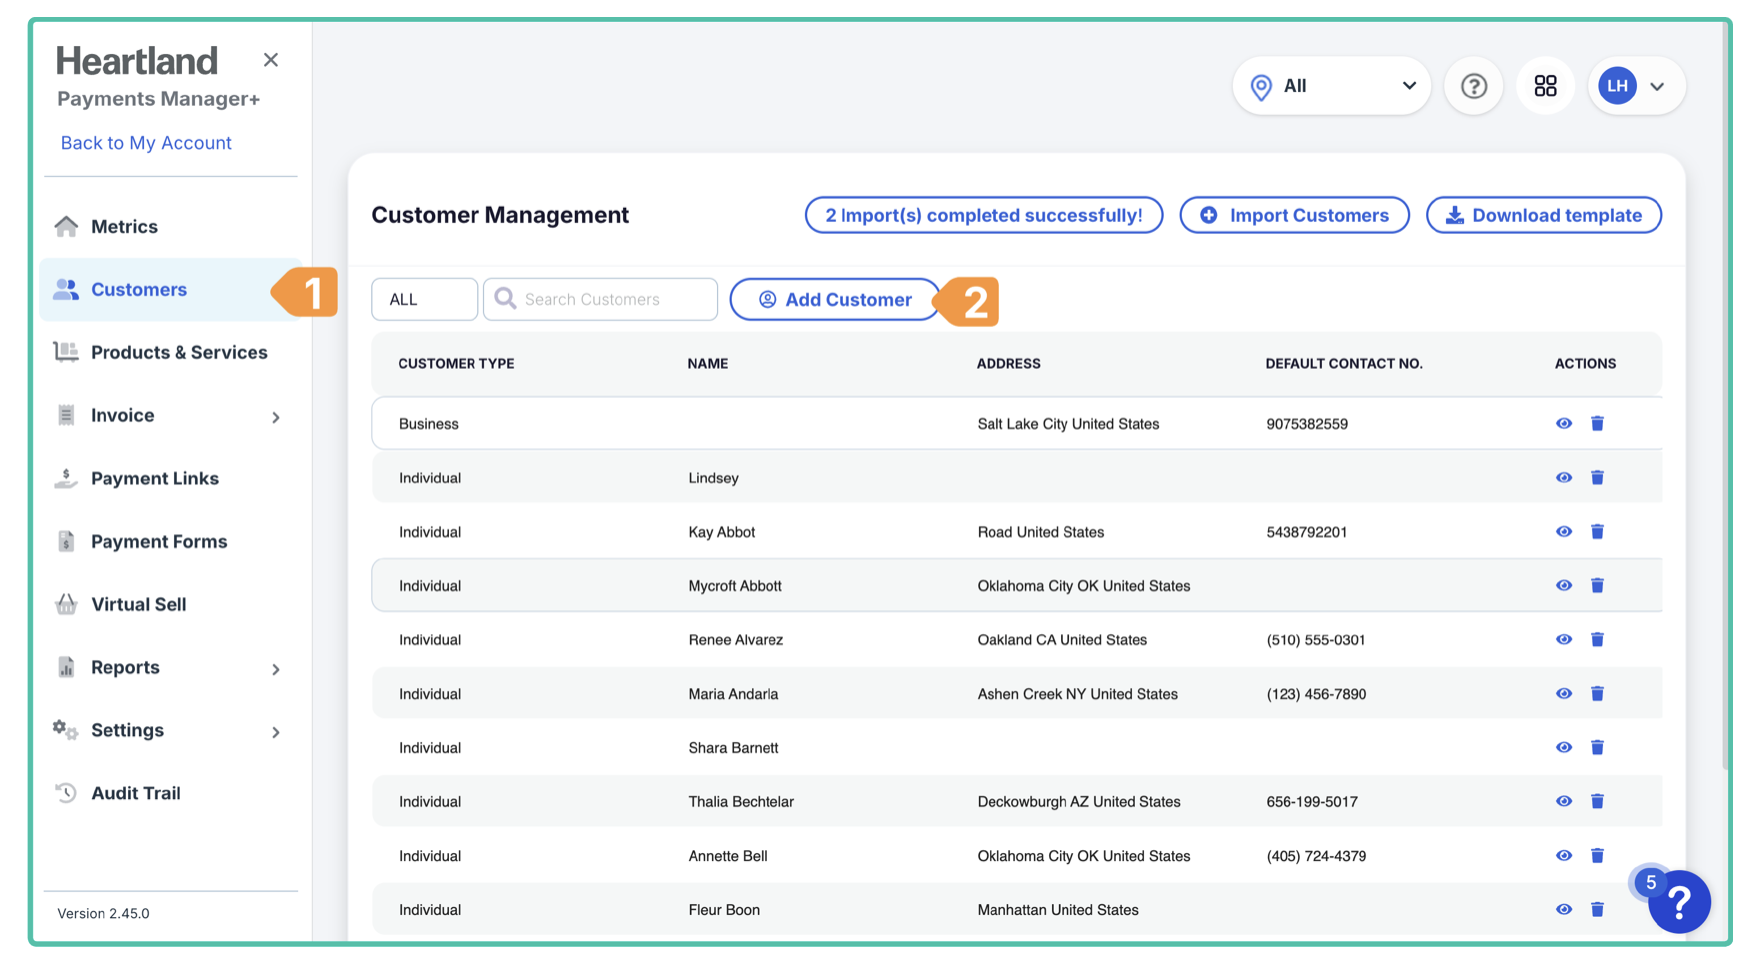Remove Fleur Boon with trash icon
This screenshot has width=1758, height=960.
[x=1597, y=910]
